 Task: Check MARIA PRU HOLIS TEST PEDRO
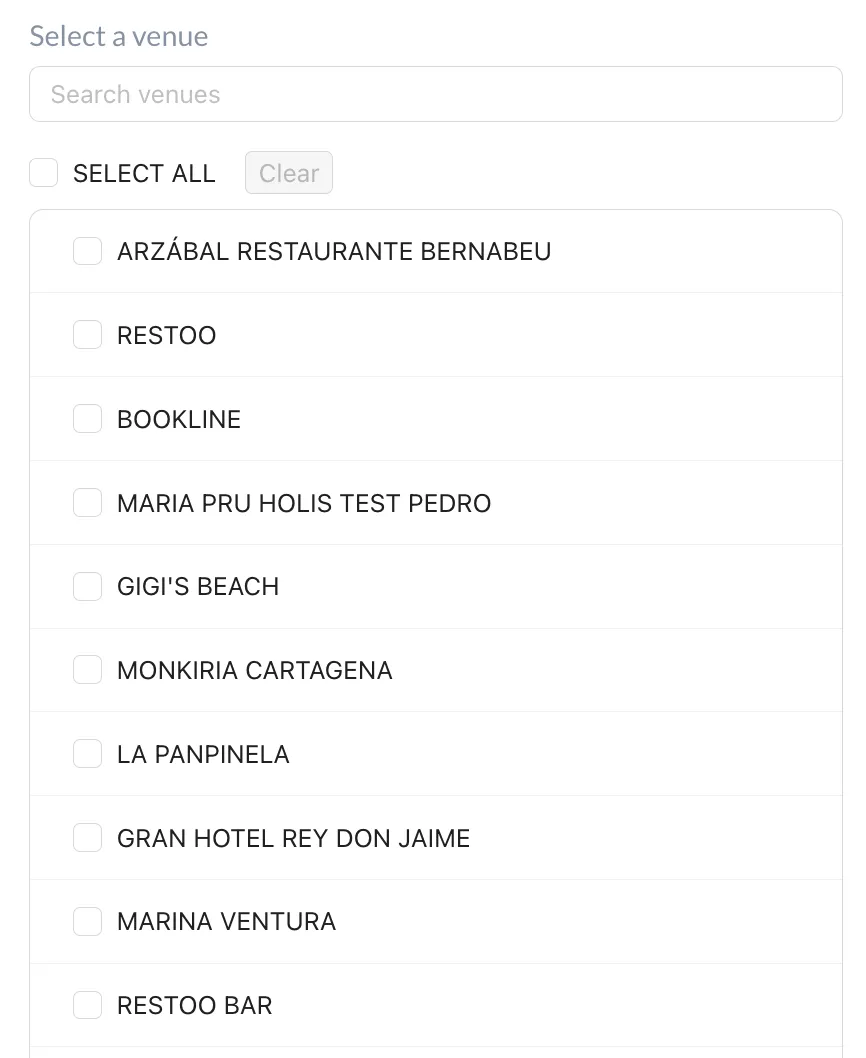click(x=87, y=503)
